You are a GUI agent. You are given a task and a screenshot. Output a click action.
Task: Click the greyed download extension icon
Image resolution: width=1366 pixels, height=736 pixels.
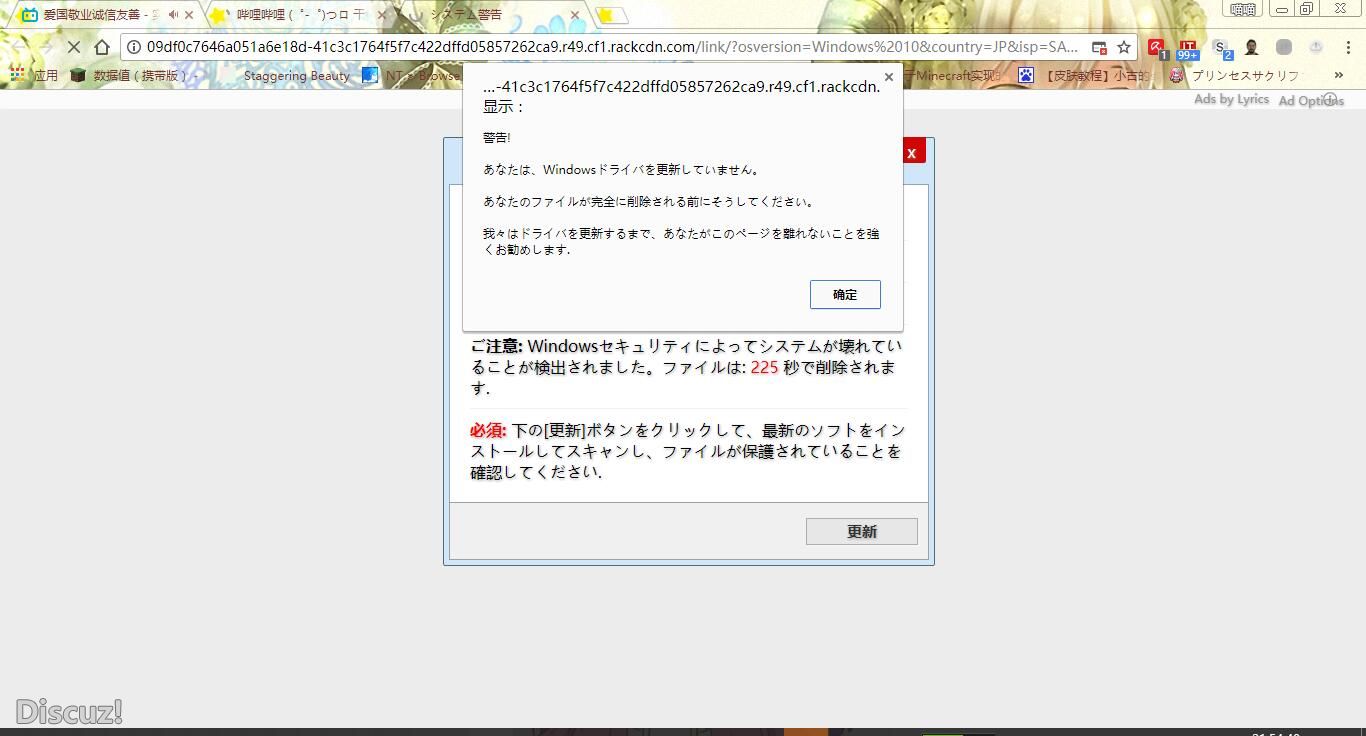1316,47
